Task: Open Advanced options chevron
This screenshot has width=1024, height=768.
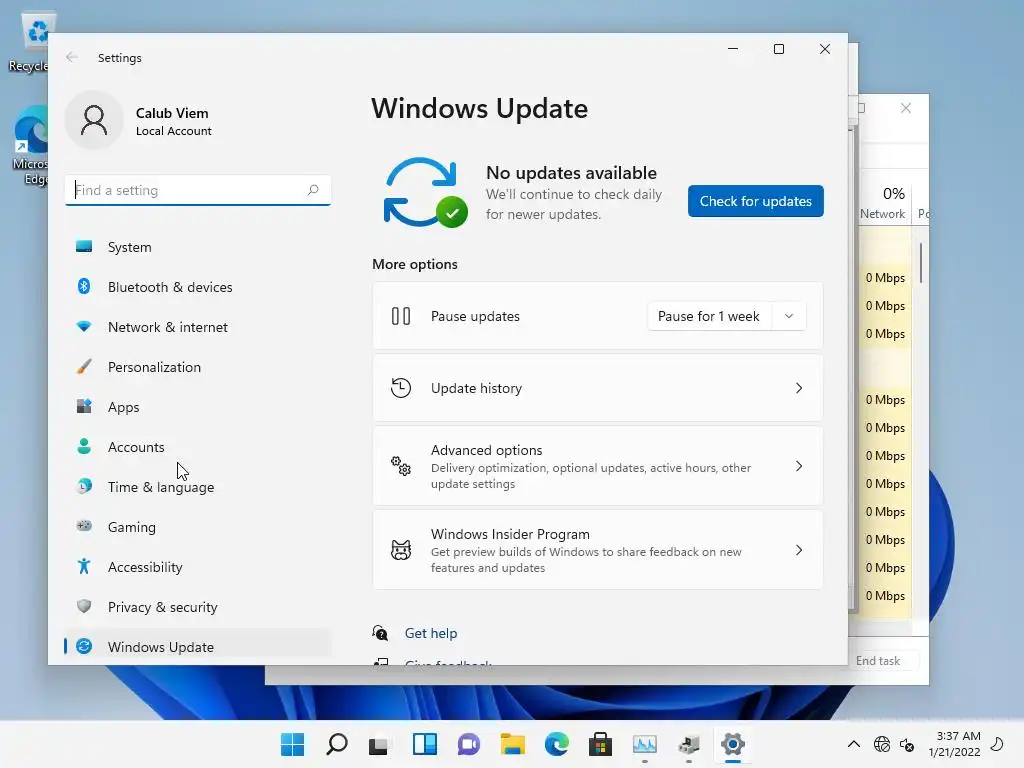Action: point(799,466)
